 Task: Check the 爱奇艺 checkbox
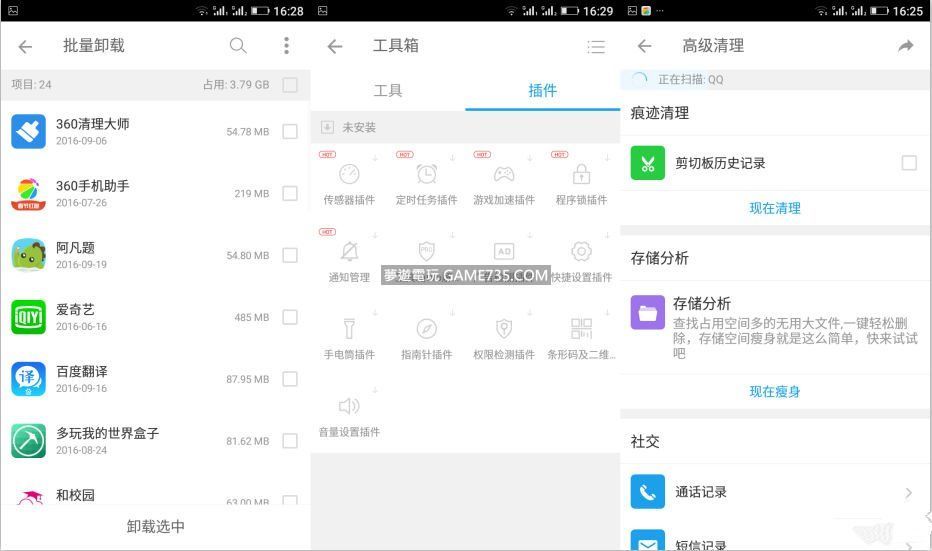tap(290, 317)
